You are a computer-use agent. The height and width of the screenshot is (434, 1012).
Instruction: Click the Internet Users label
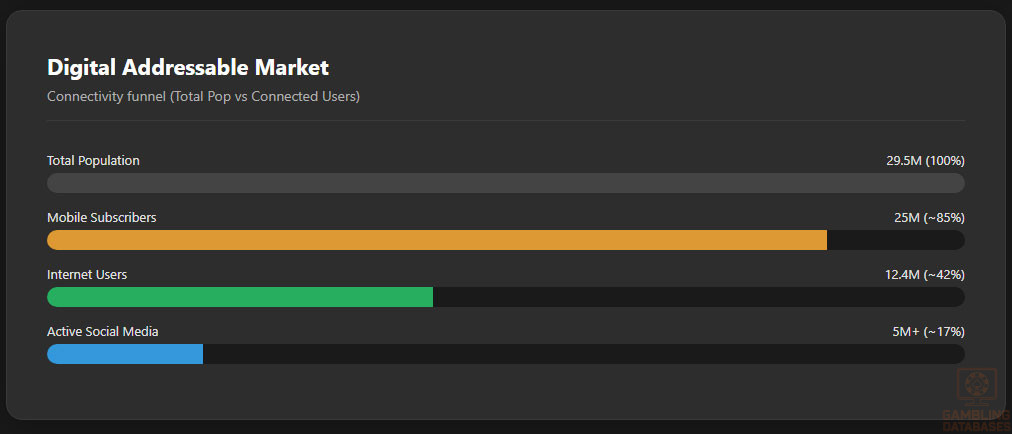(x=87, y=275)
